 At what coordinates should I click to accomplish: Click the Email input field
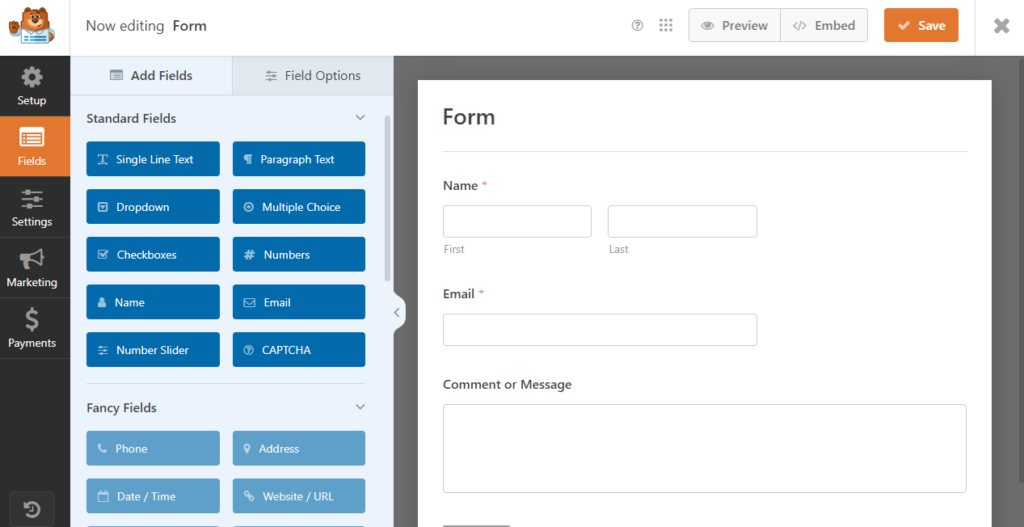point(600,330)
